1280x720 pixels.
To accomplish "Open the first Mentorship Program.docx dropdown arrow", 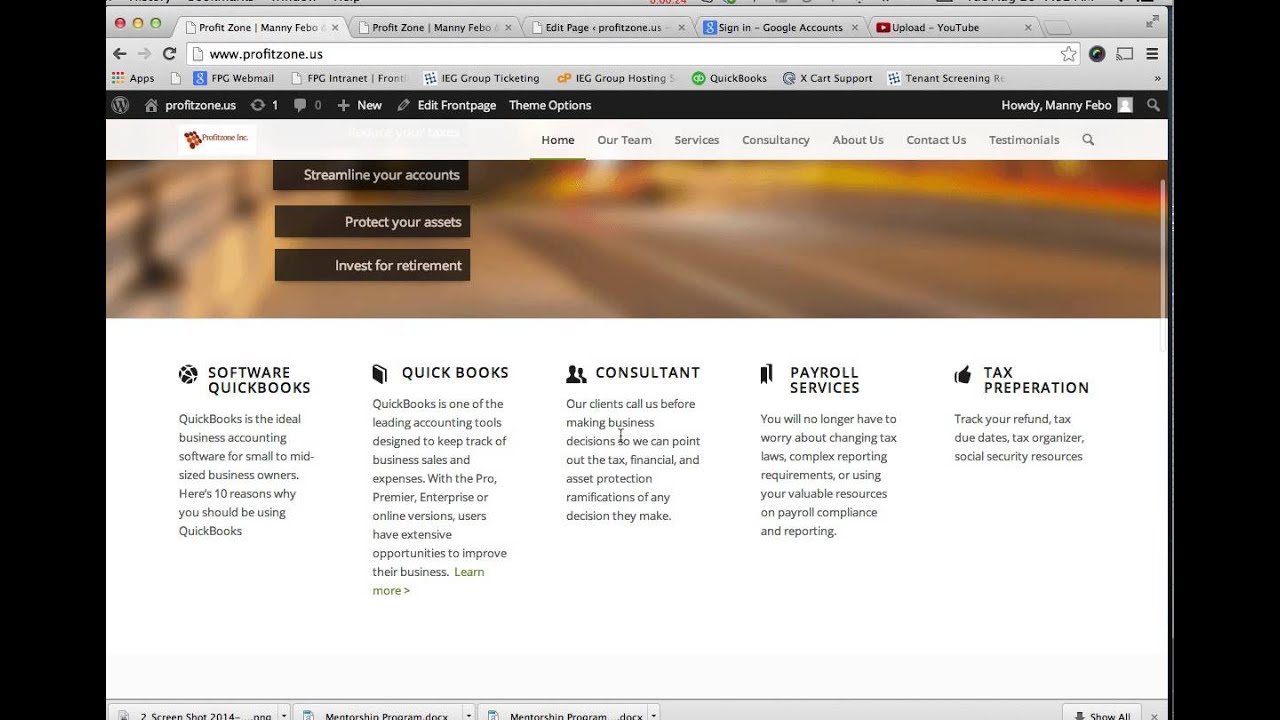I will pyautogui.click(x=468, y=715).
